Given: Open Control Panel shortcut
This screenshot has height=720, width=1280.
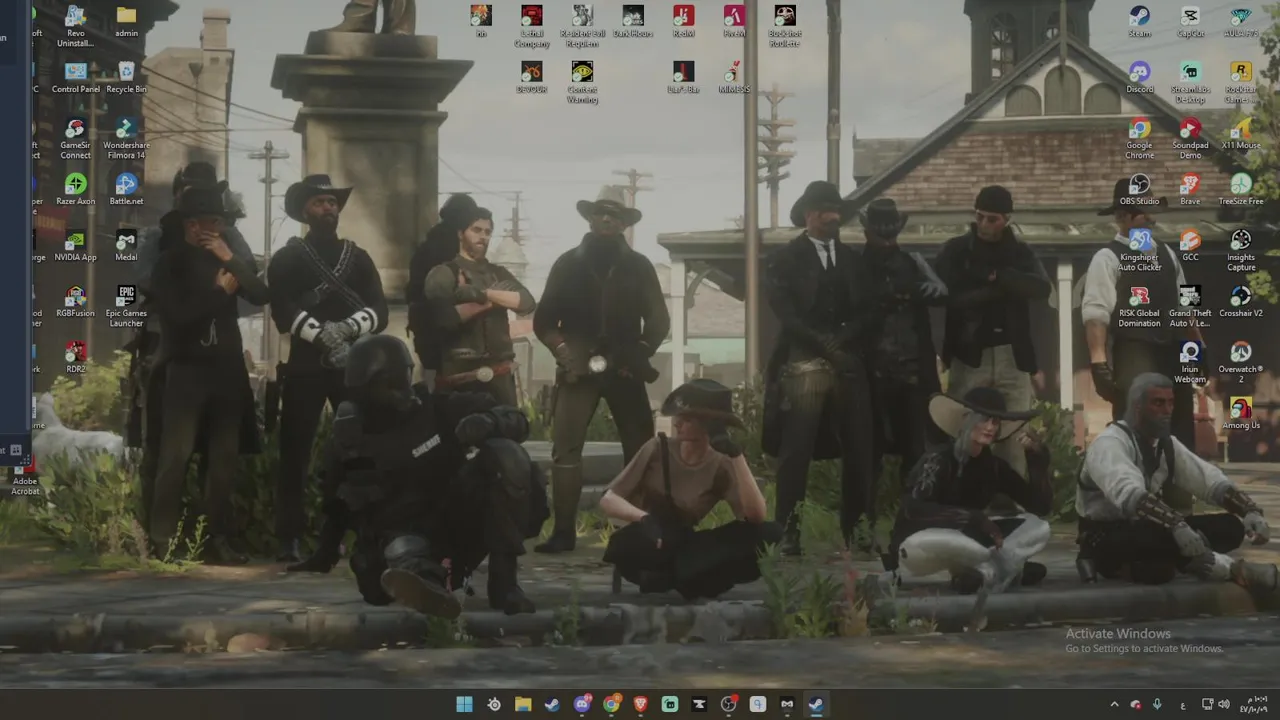Looking at the screenshot, I should tap(75, 78).
